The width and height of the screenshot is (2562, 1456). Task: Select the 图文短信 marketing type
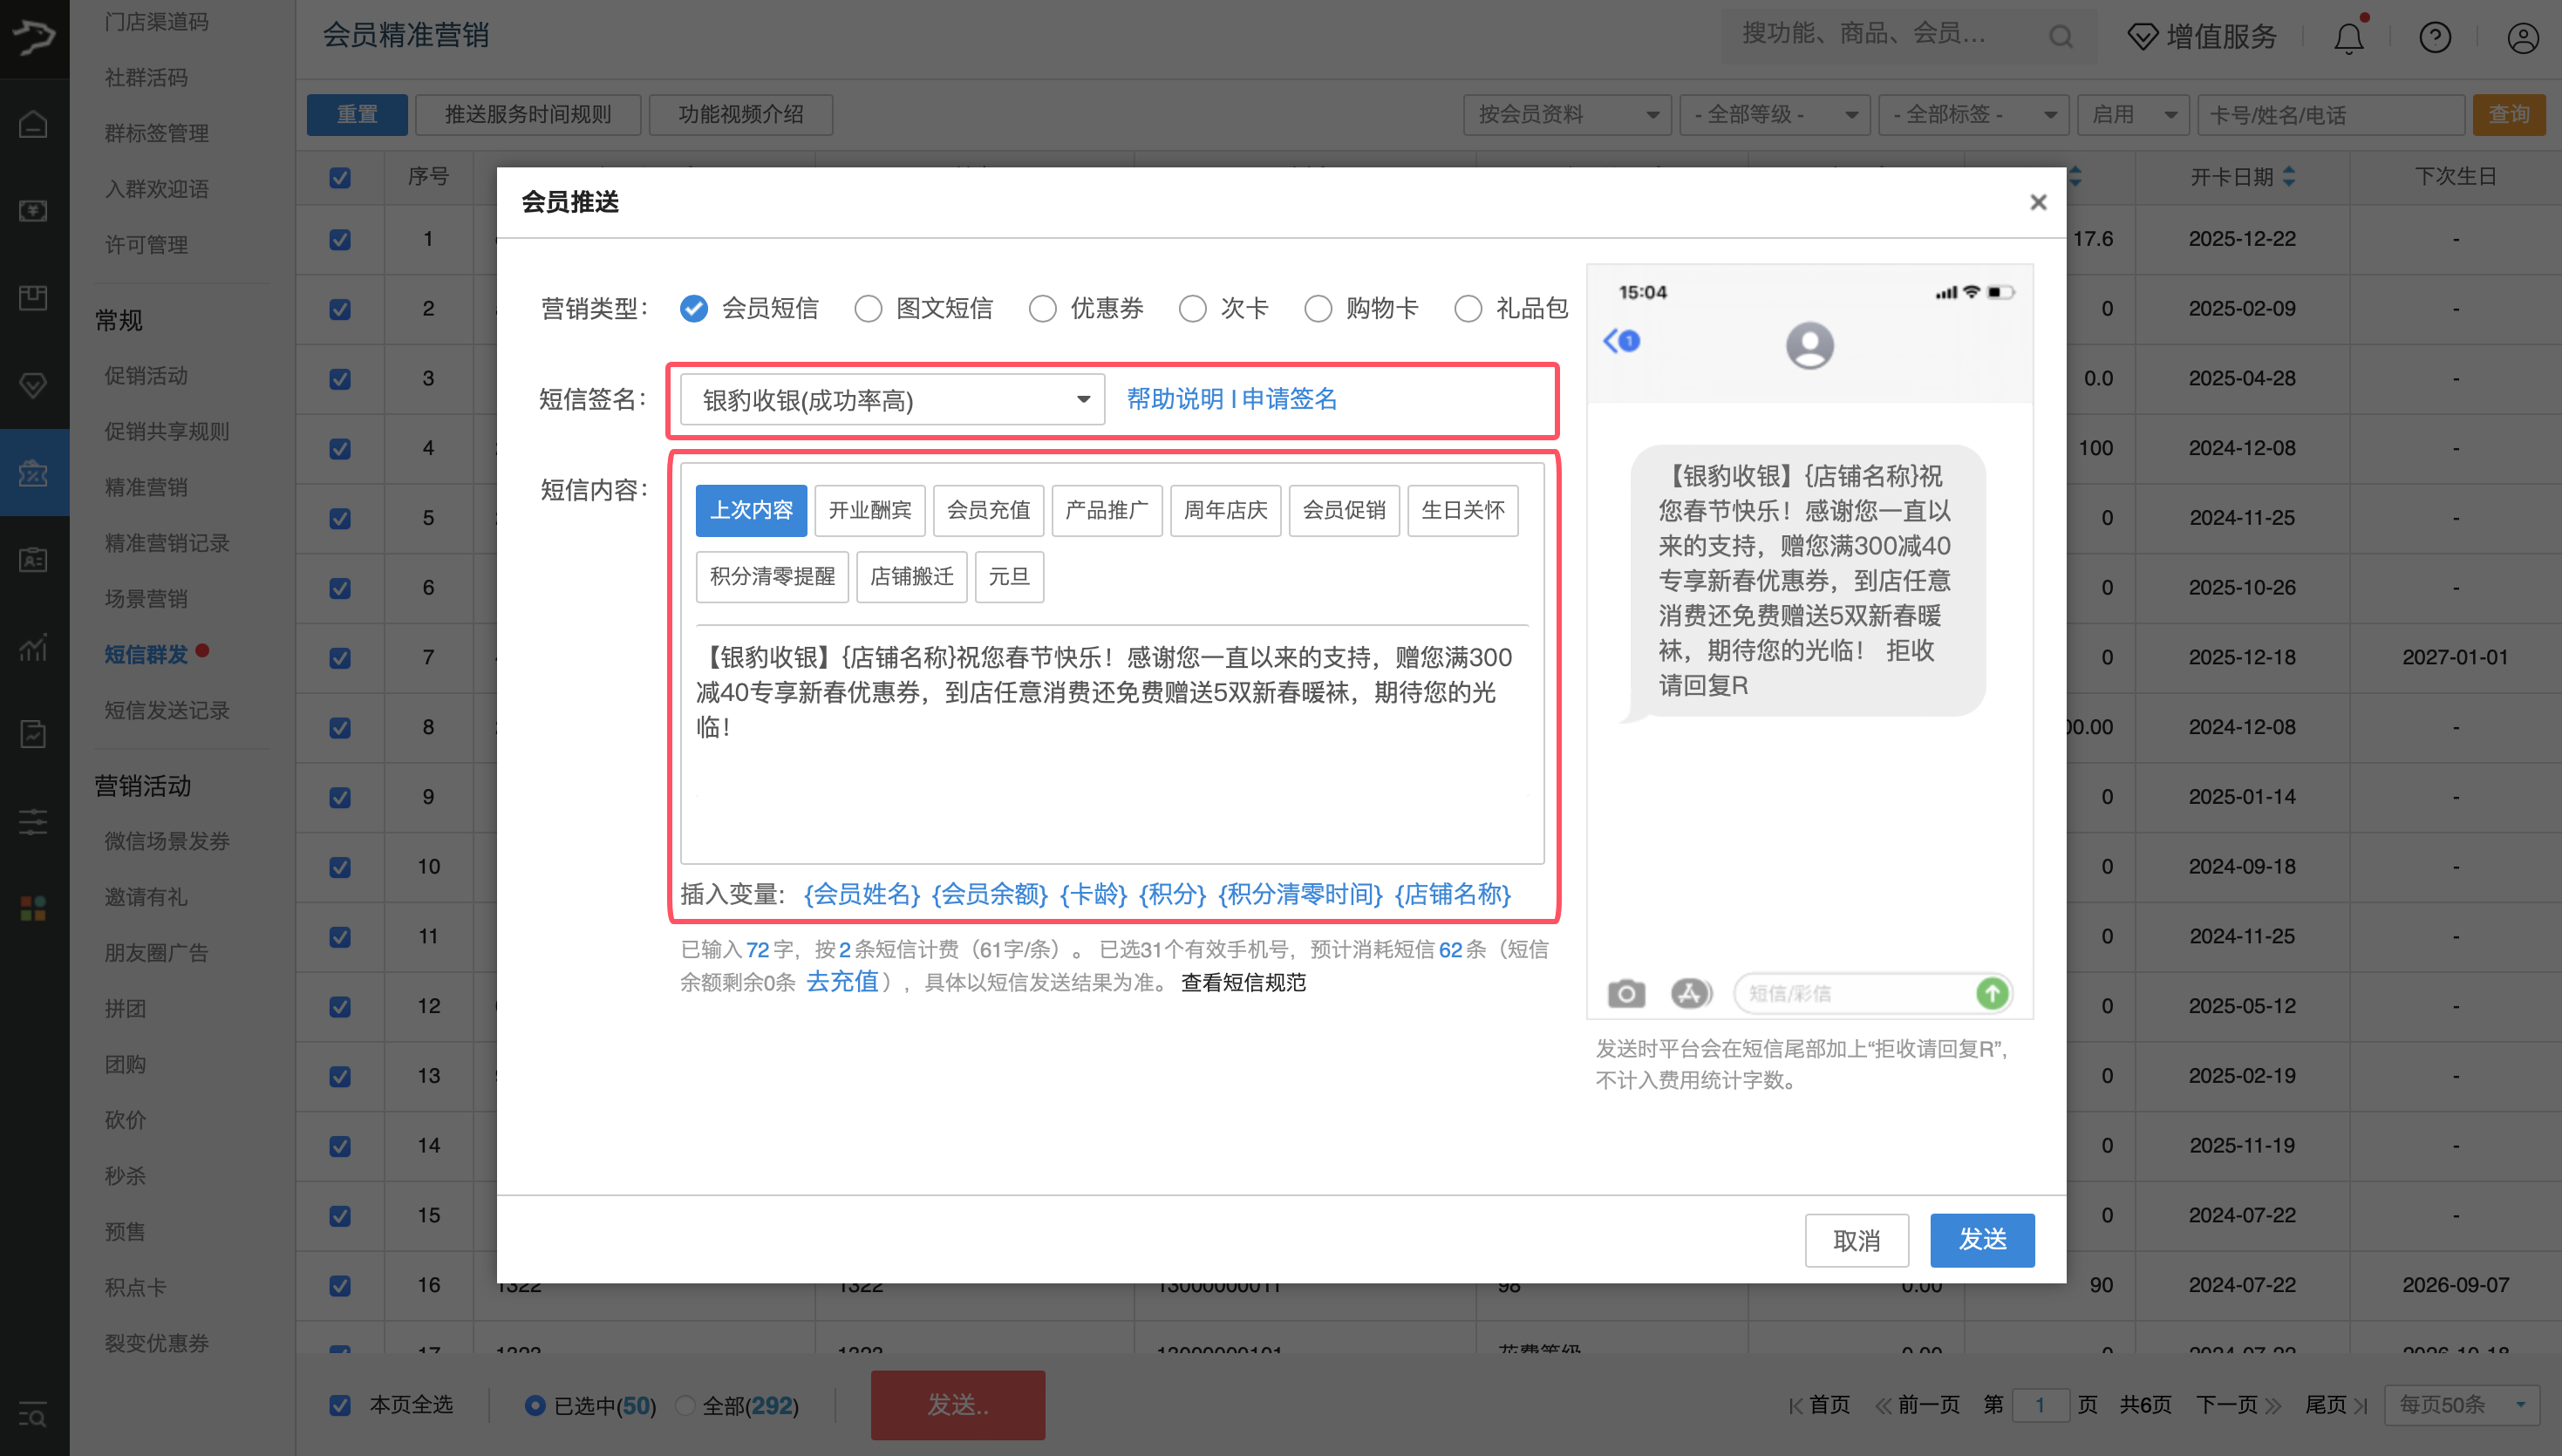[x=868, y=309]
